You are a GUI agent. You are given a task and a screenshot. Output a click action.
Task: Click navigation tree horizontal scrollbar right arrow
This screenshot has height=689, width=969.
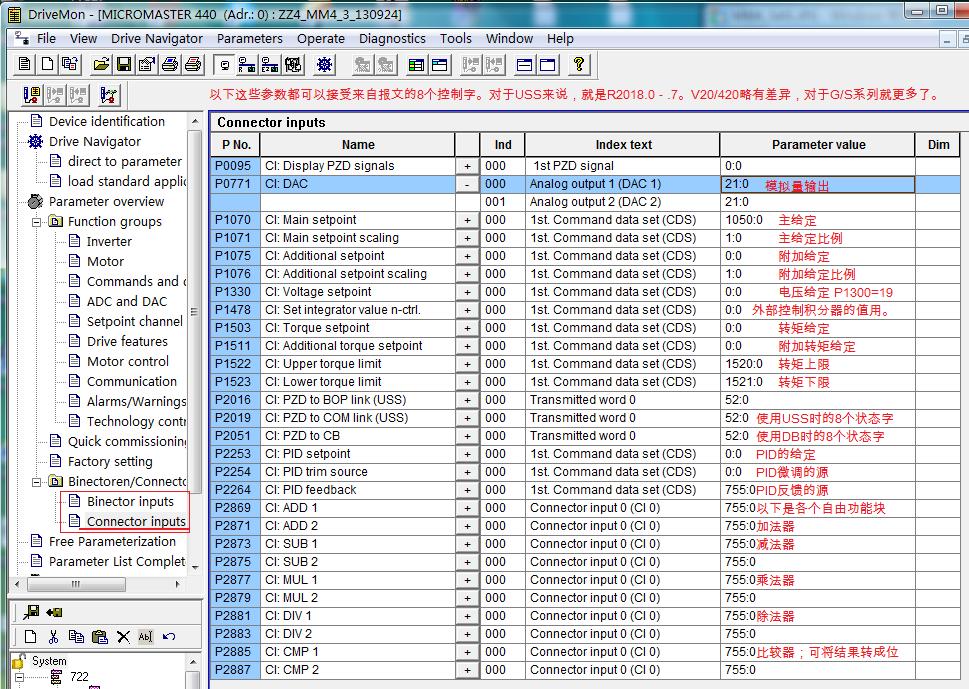[x=178, y=584]
